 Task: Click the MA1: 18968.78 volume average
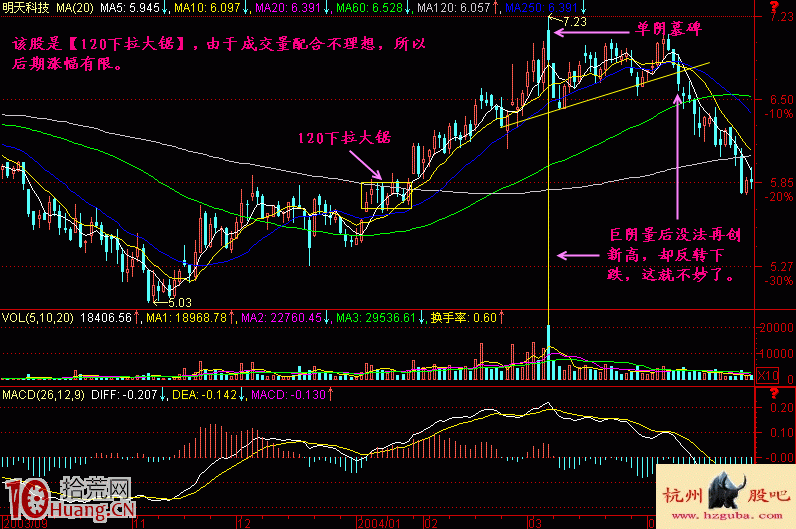click(x=186, y=318)
